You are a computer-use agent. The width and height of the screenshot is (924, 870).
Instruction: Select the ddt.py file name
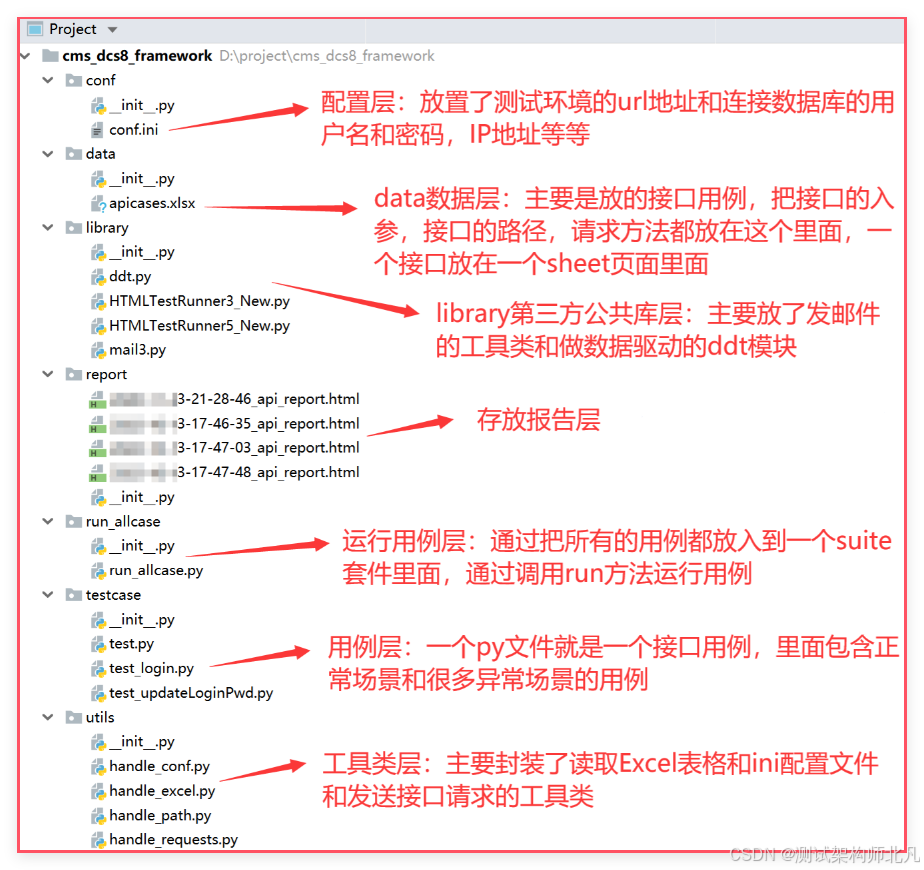click(x=130, y=276)
